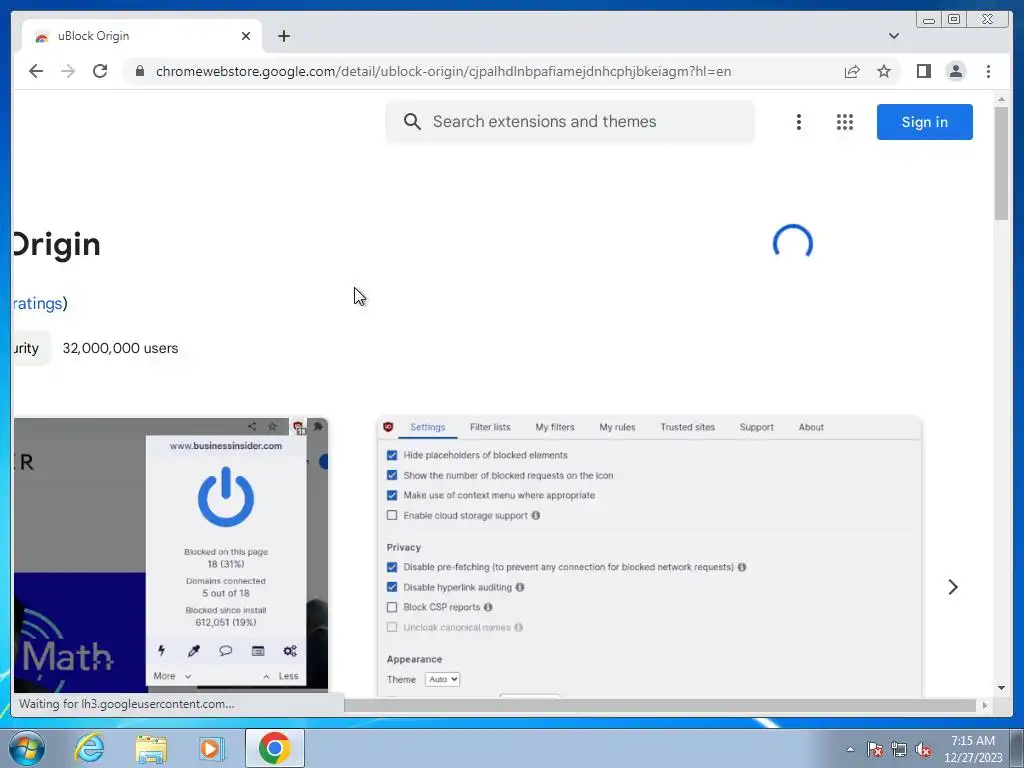Image resolution: width=1024 pixels, height=768 pixels.
Task: Open Windows Explorer from taskbar
Action: [x=151, y=748]
